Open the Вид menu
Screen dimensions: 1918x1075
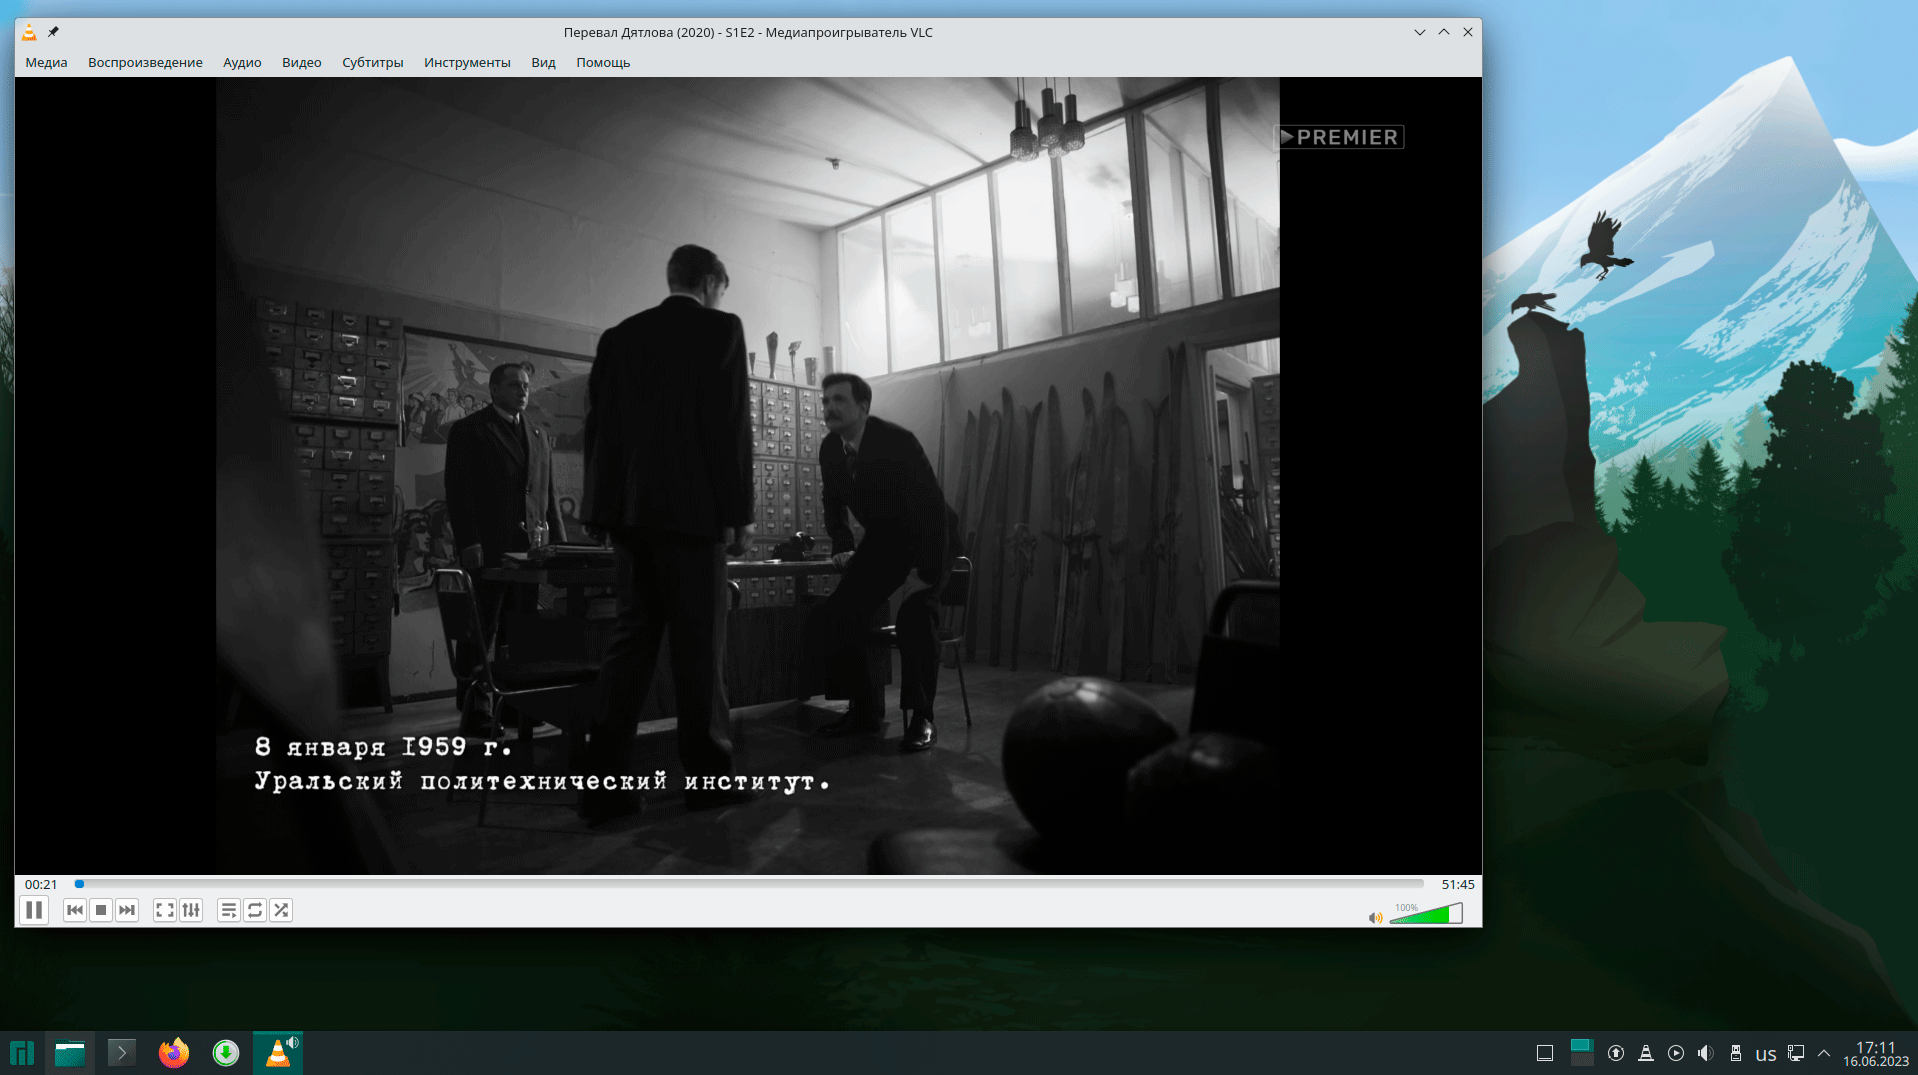pos(543,62)
